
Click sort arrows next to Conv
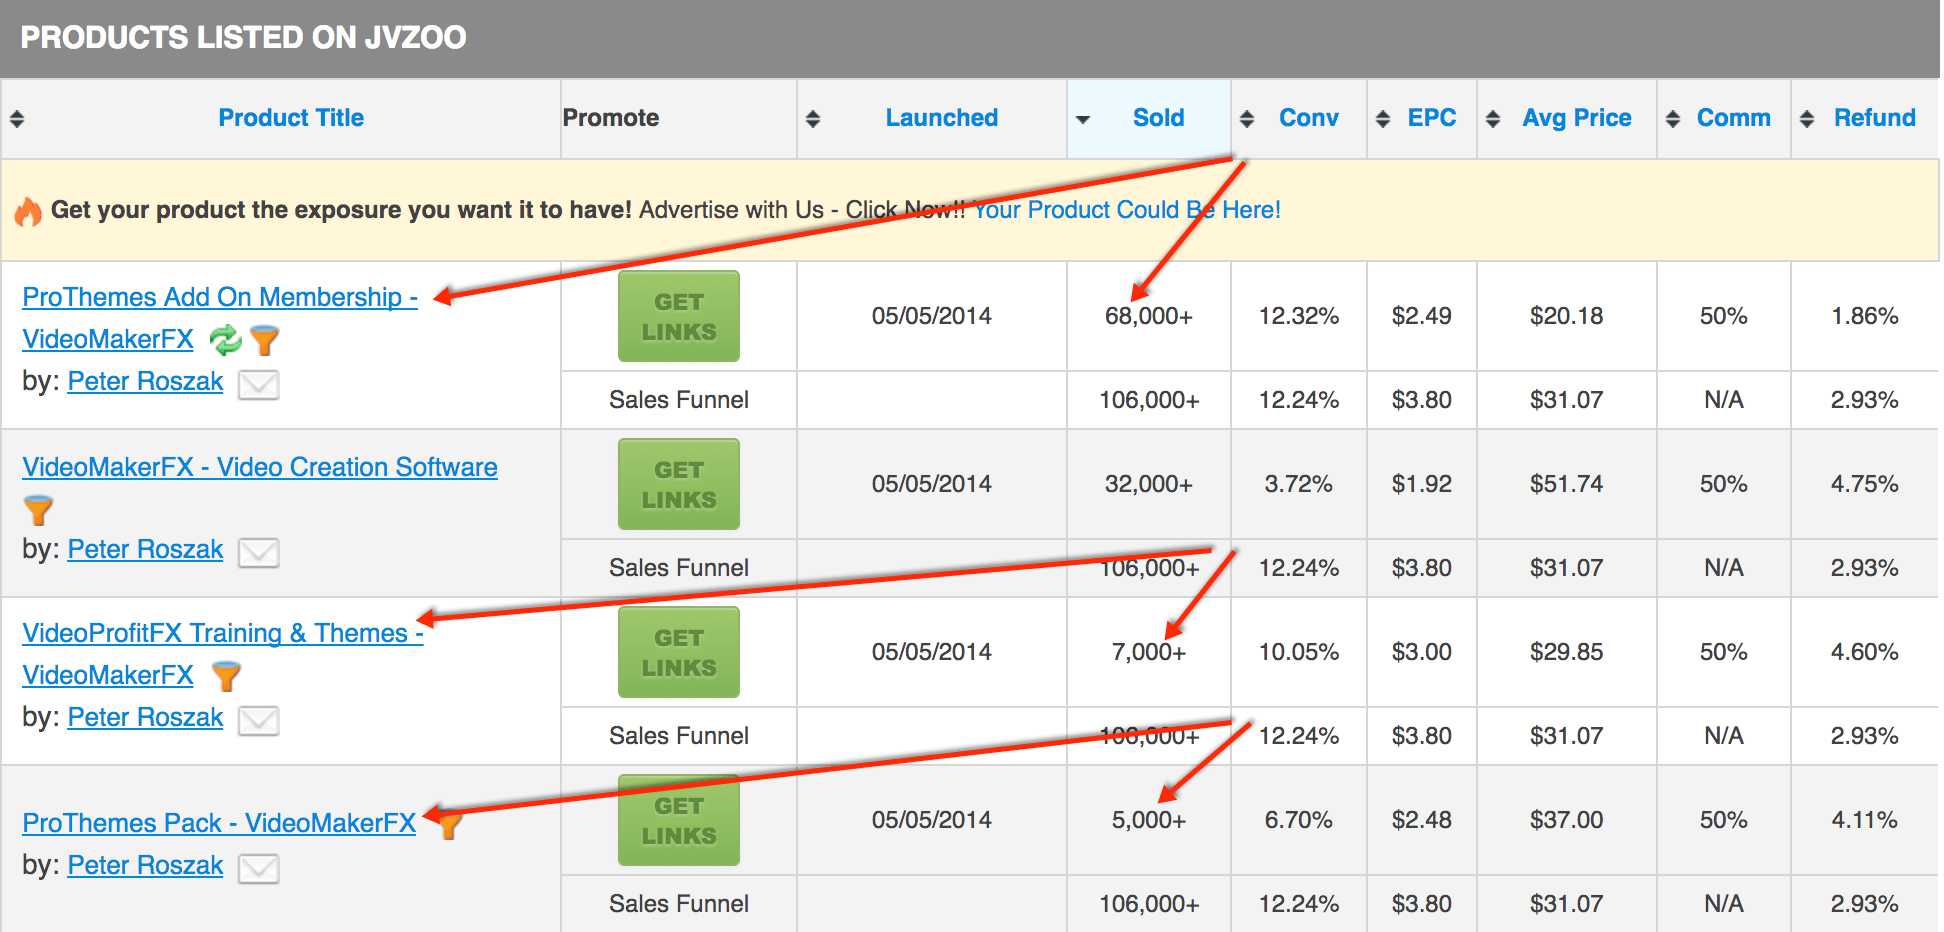pyautogui.click(x=1247, y=119)
